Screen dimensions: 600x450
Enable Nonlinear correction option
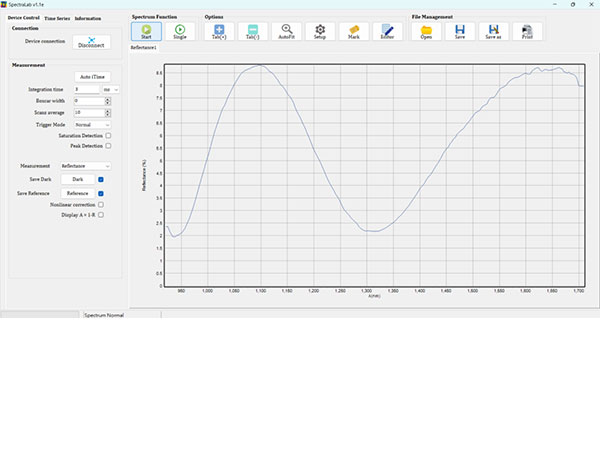coord(101,204)
